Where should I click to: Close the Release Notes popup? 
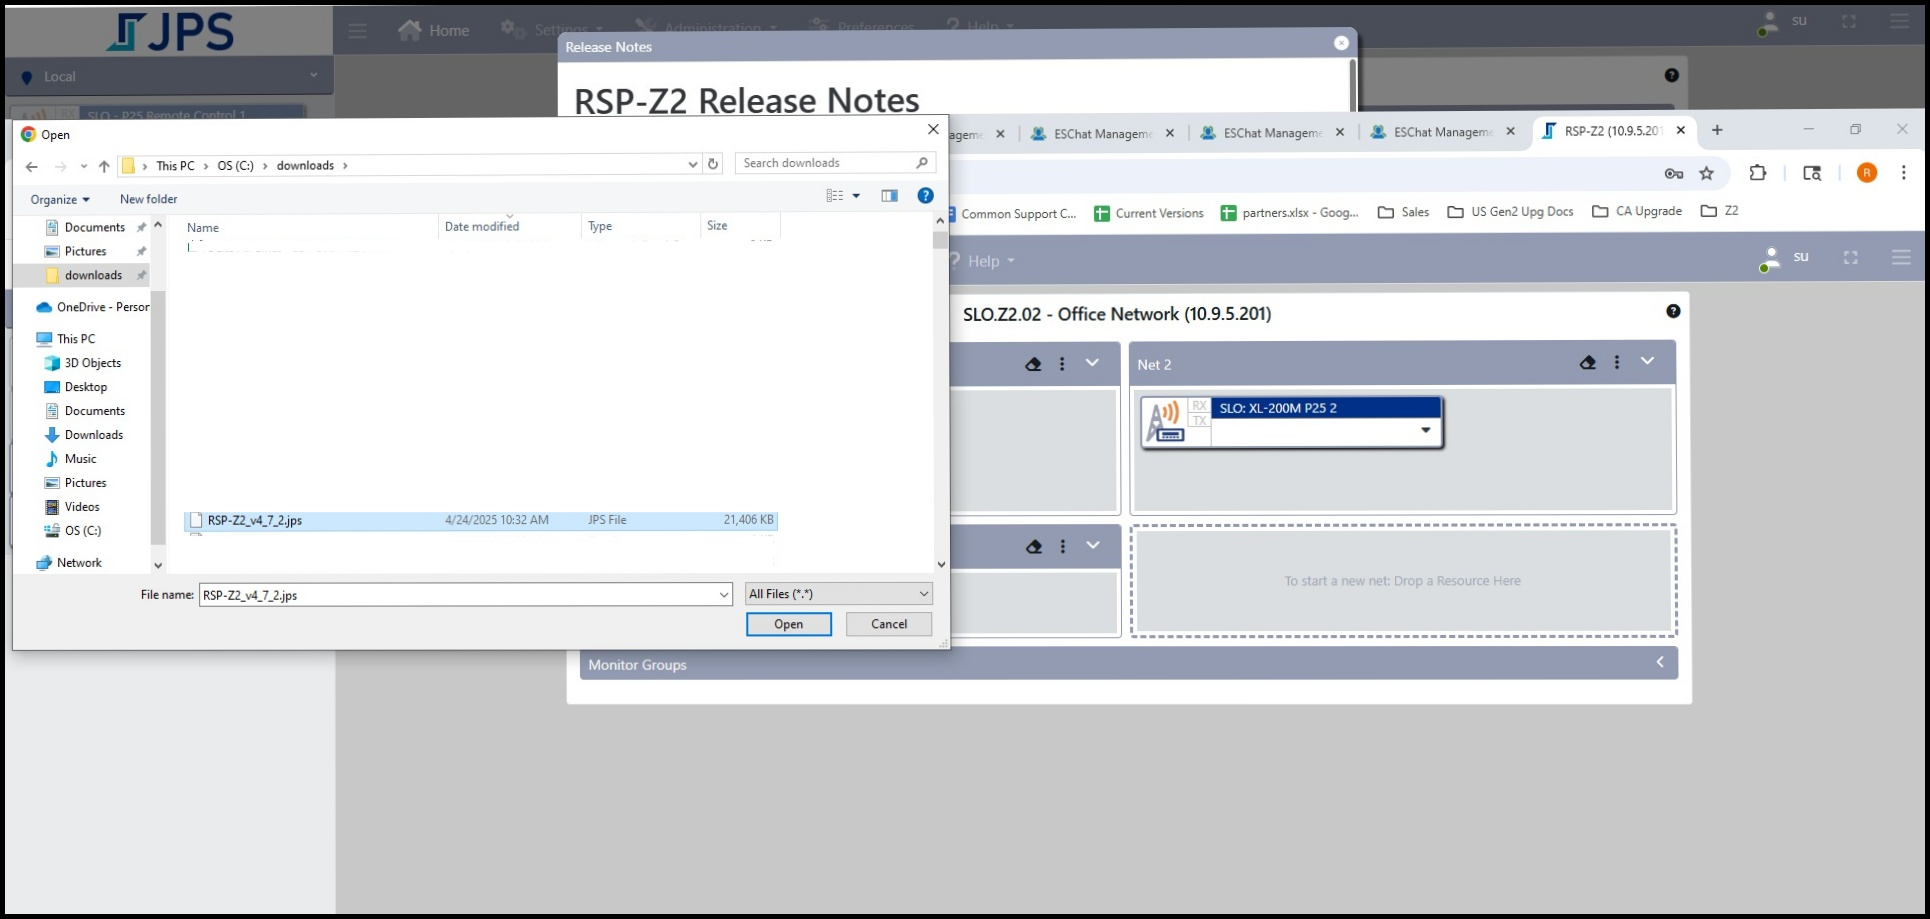(1341, 43)
